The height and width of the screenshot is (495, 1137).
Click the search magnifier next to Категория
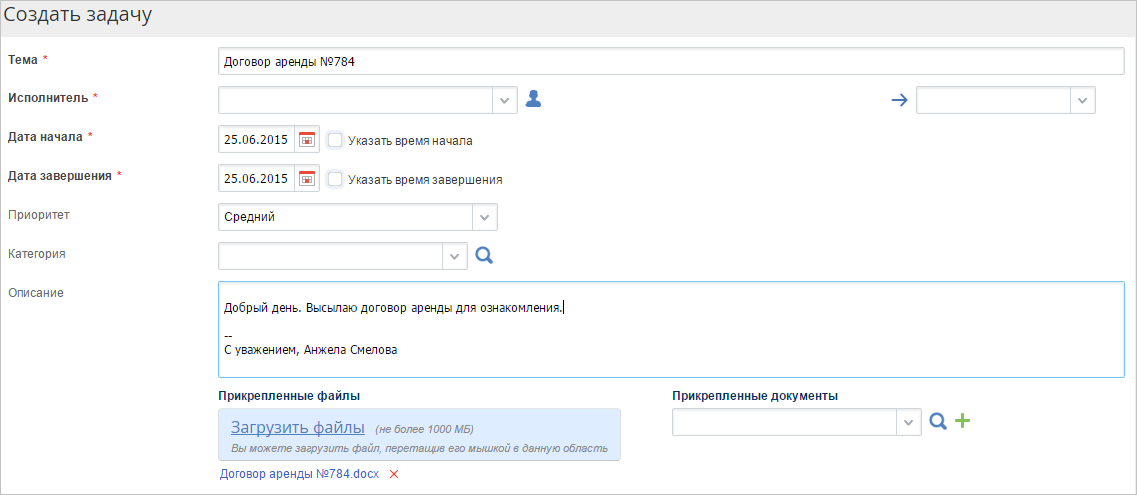484,255
